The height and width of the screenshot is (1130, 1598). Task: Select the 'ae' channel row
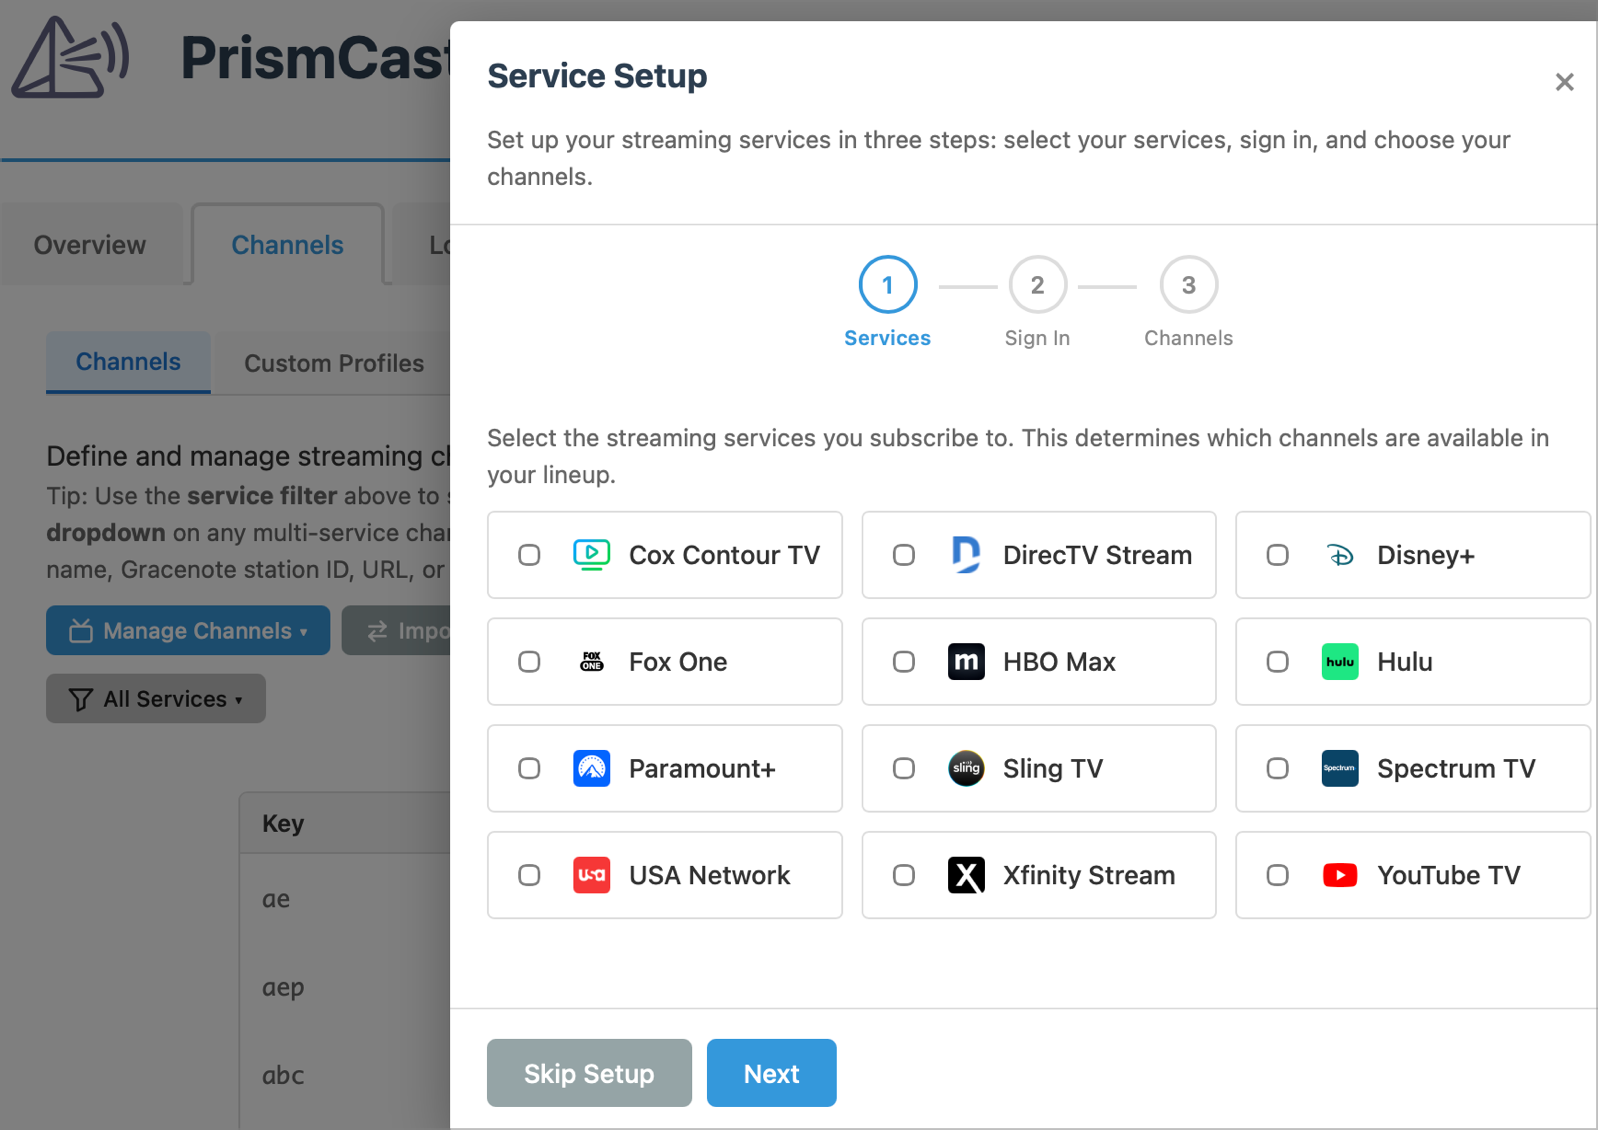[x=345, y=899]
